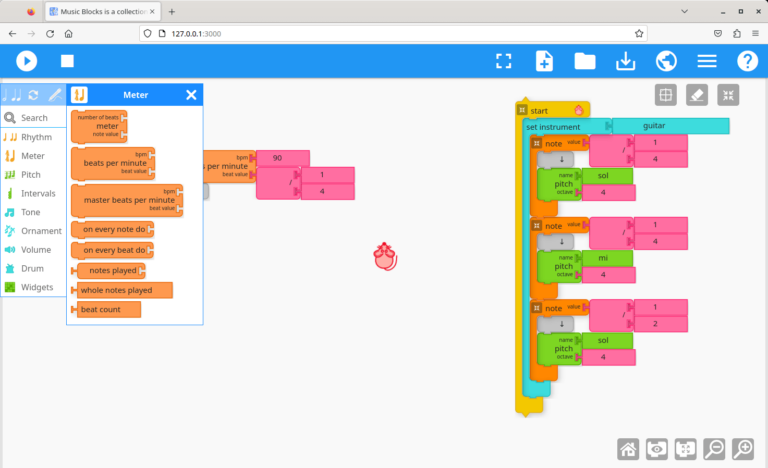Screen dimensions: 768x468
Task: Click the sol pitch in the third note
Action: (607, 340)
